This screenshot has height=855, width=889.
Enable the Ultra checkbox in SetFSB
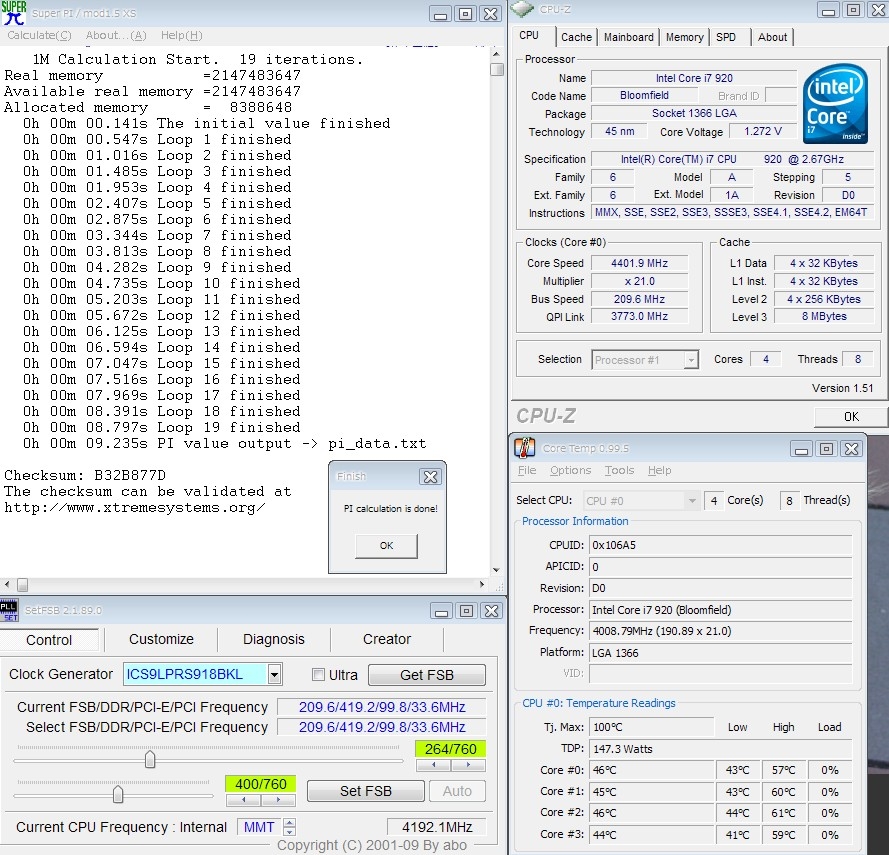click(318, 675)
